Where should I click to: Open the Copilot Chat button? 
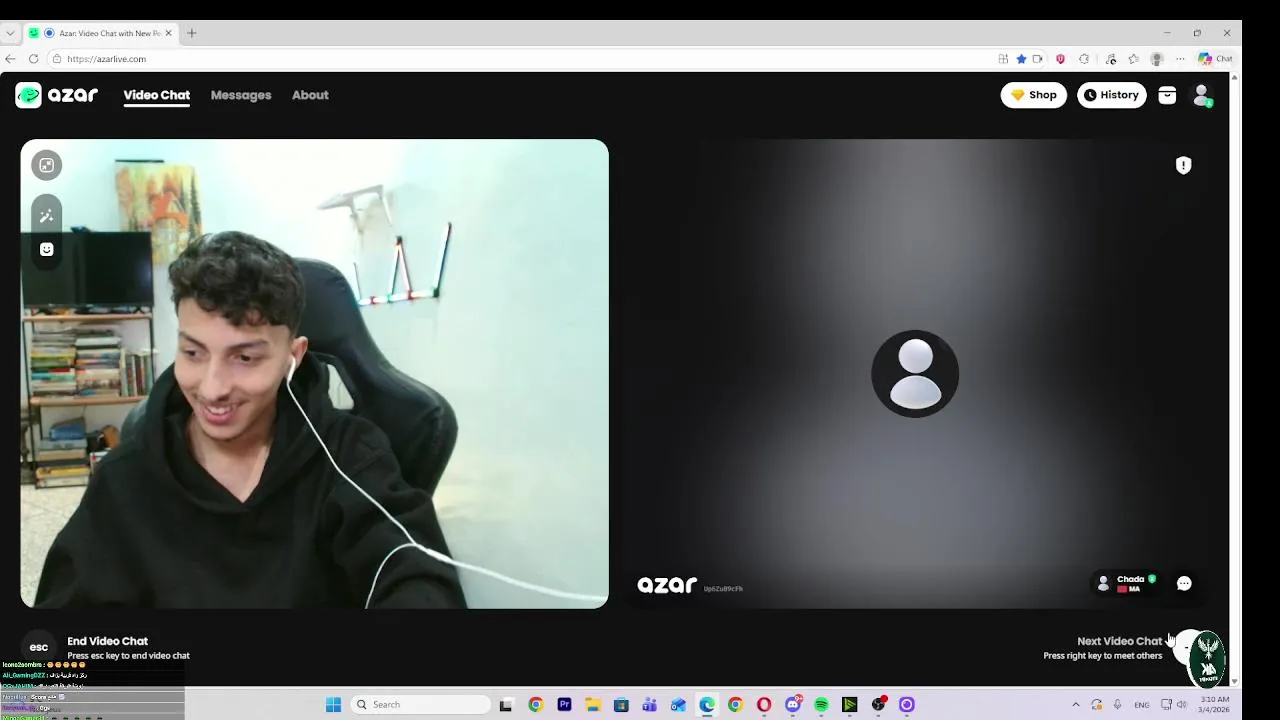point(1215,59)
